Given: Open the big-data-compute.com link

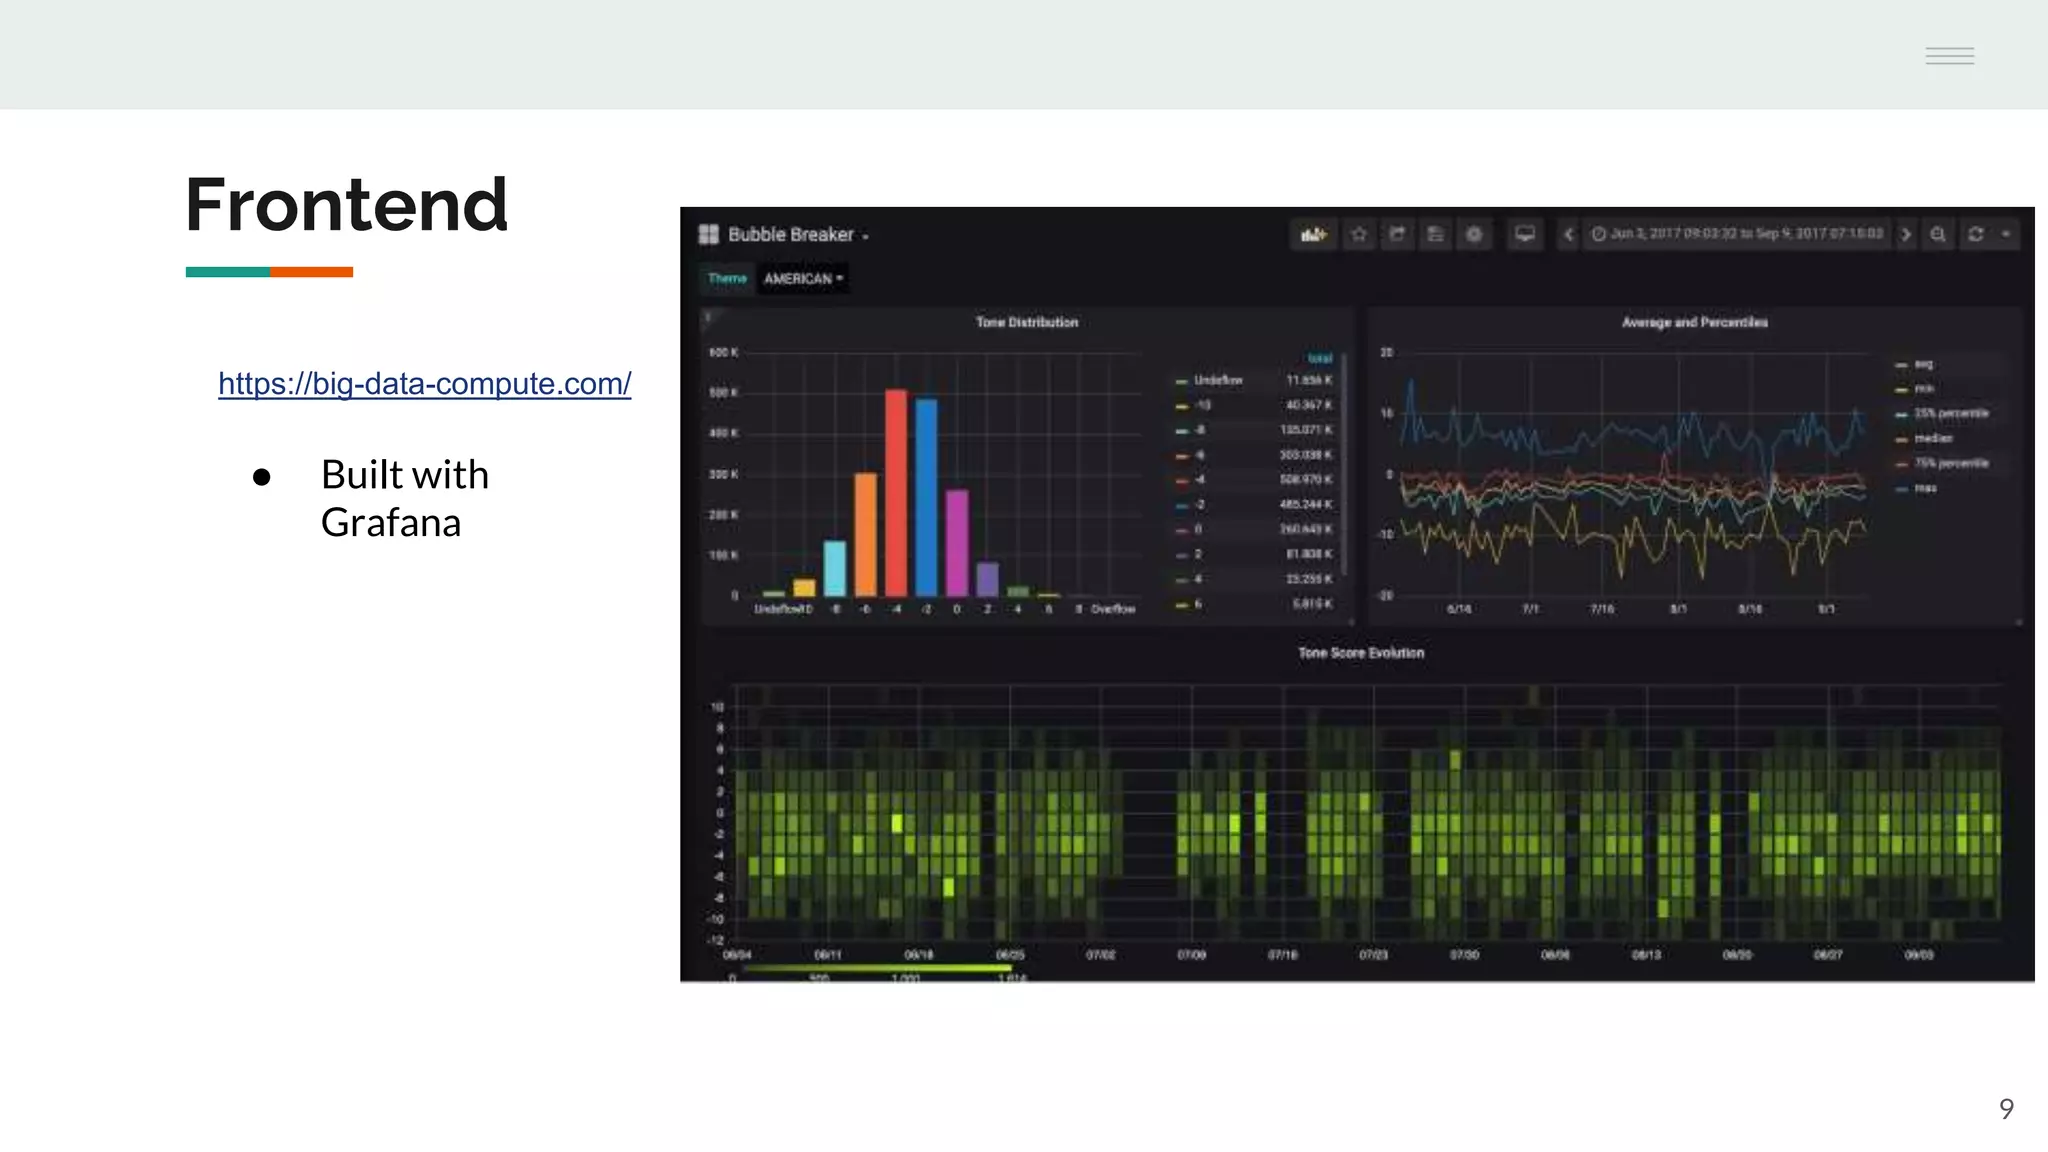Looking at the screenshot, I should (424, 383).
